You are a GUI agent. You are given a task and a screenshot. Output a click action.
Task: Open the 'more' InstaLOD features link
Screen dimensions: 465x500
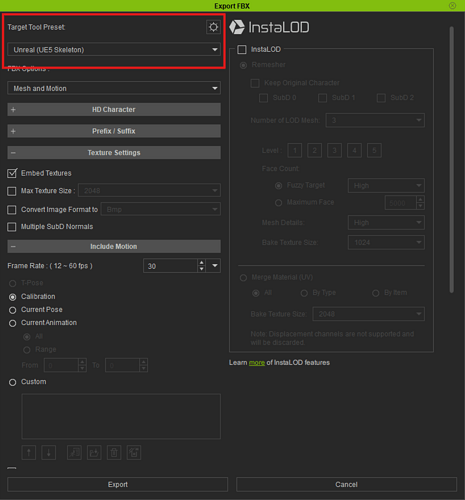(x=257, y=363)
